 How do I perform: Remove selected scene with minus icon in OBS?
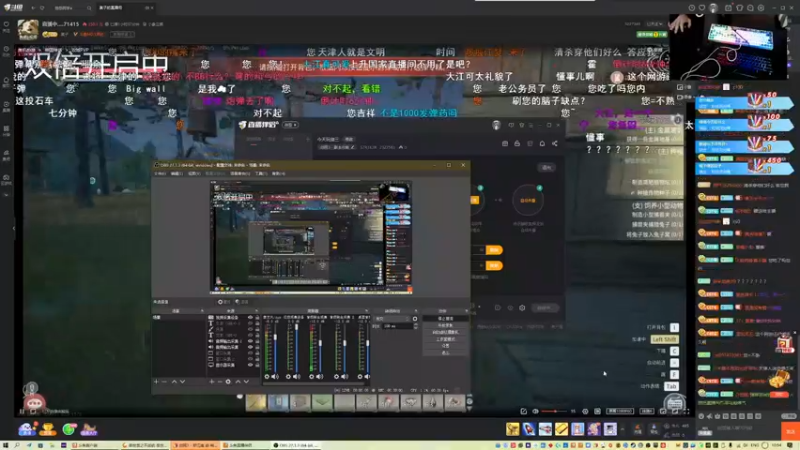pos(164,382)
